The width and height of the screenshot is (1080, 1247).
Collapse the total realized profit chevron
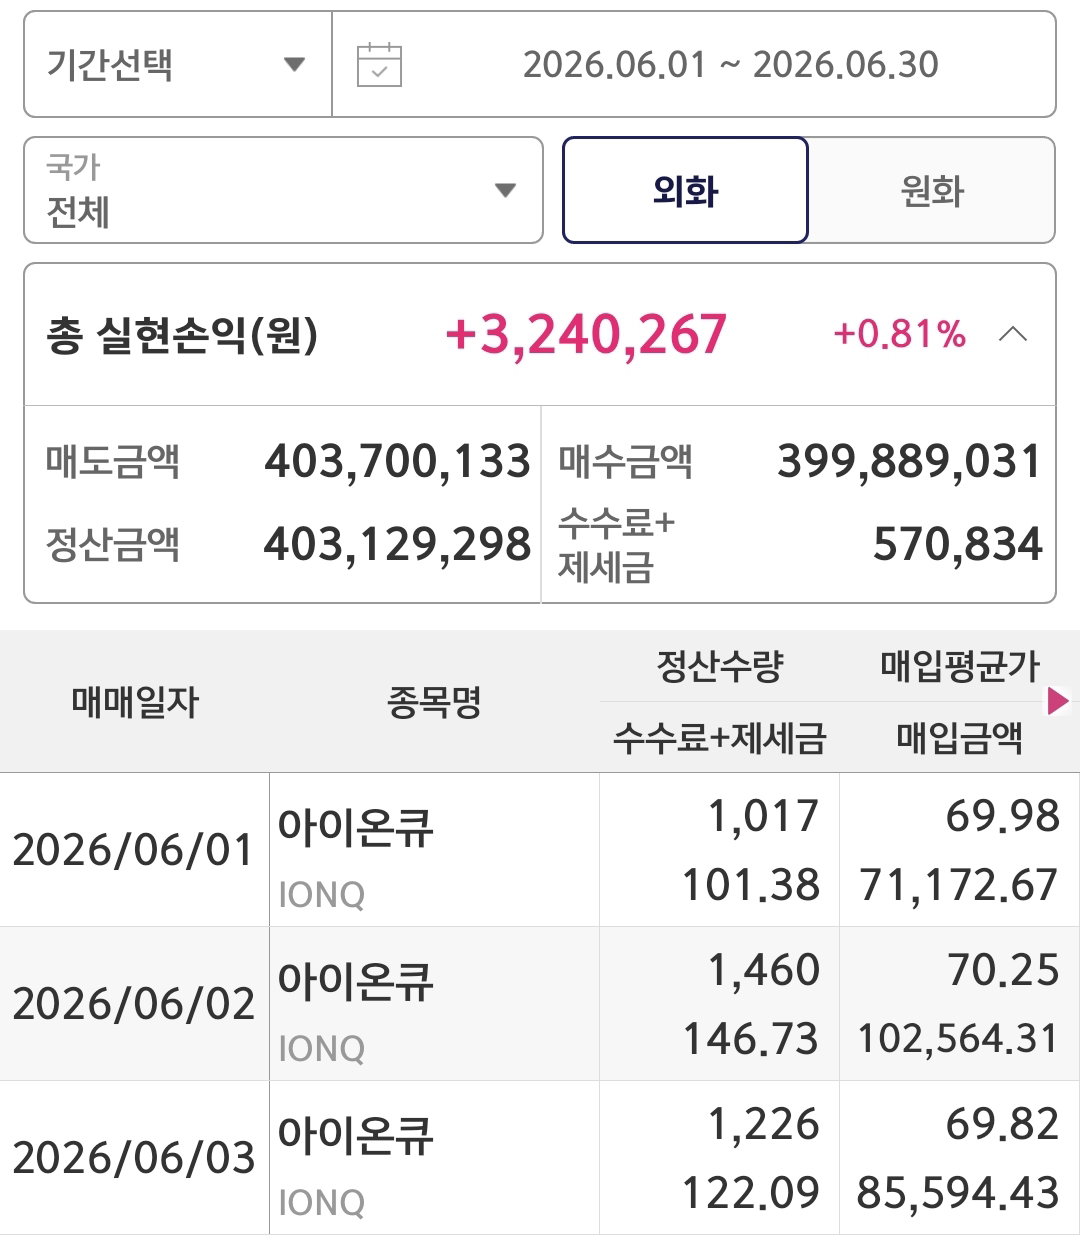(1013, 334)
